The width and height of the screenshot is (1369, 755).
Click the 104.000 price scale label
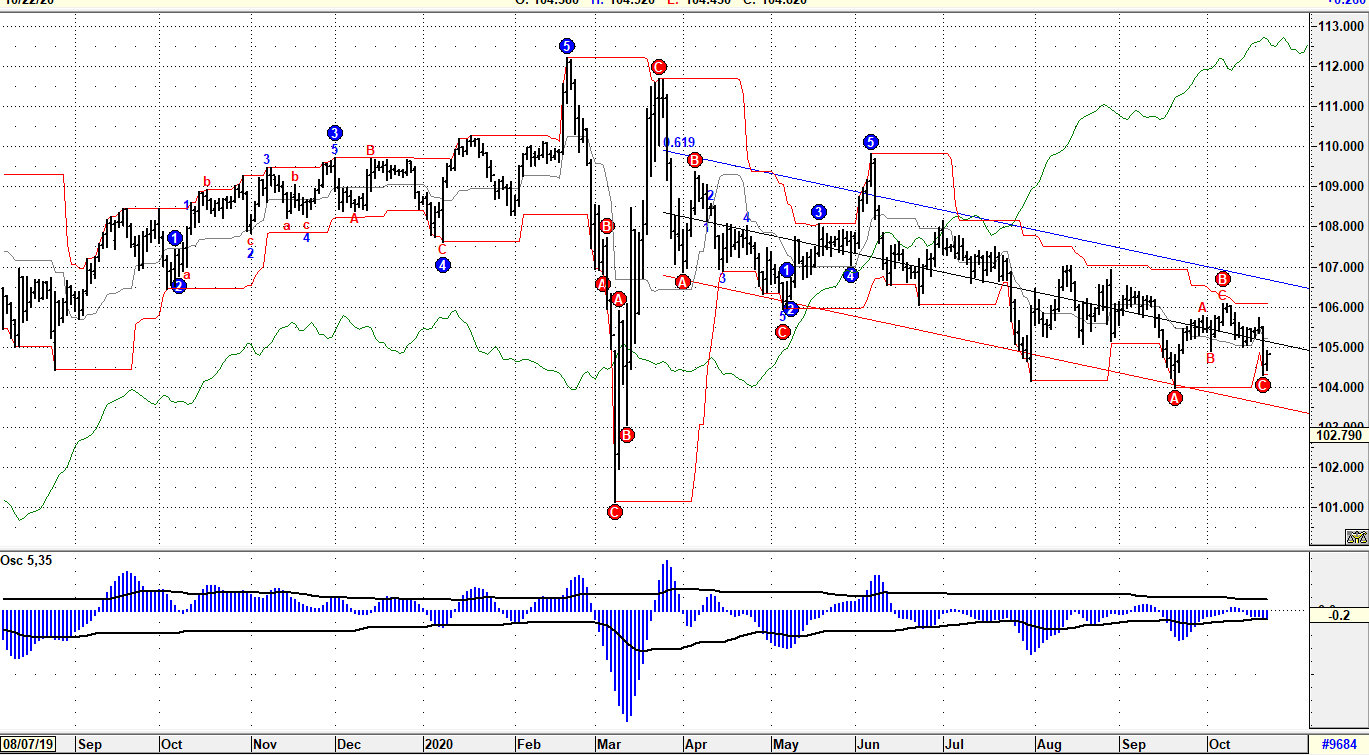(x=1343, y=387)
